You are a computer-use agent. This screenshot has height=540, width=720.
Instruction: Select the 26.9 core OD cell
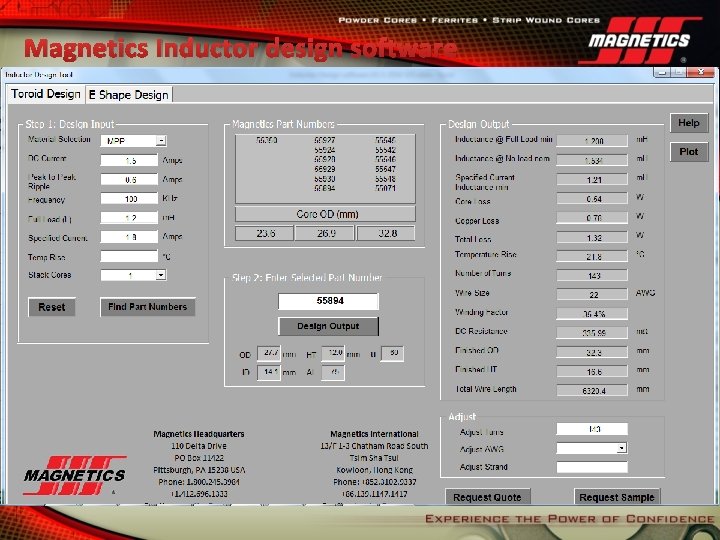[325, 233]
